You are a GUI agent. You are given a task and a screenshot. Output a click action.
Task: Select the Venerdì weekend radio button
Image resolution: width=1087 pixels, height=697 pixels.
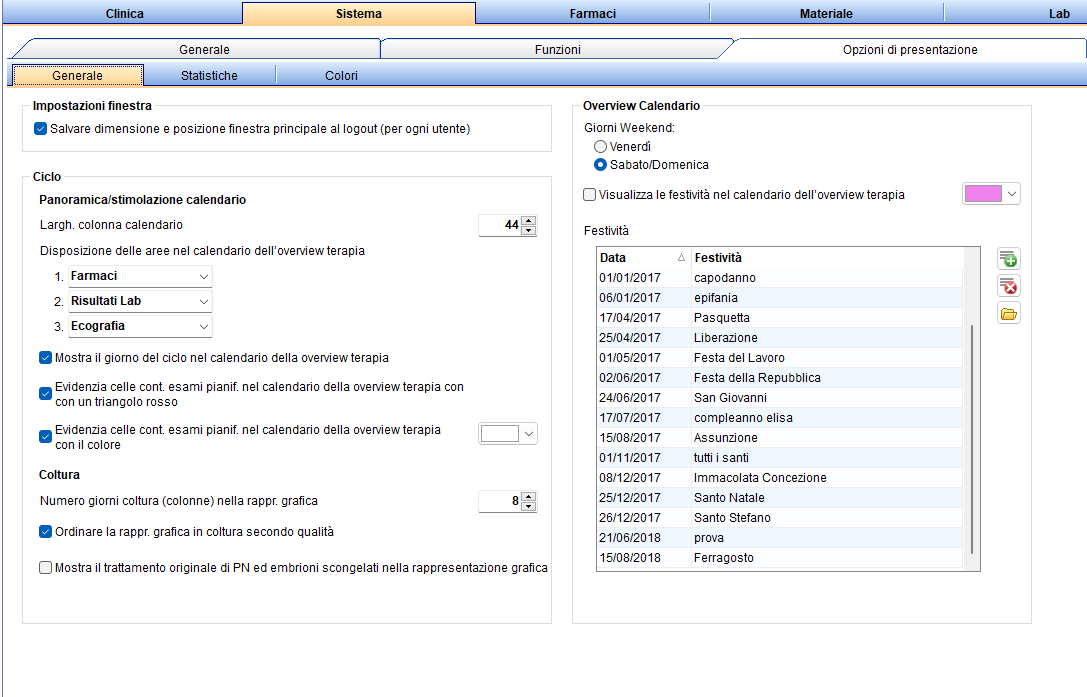(x=600, y=146)
